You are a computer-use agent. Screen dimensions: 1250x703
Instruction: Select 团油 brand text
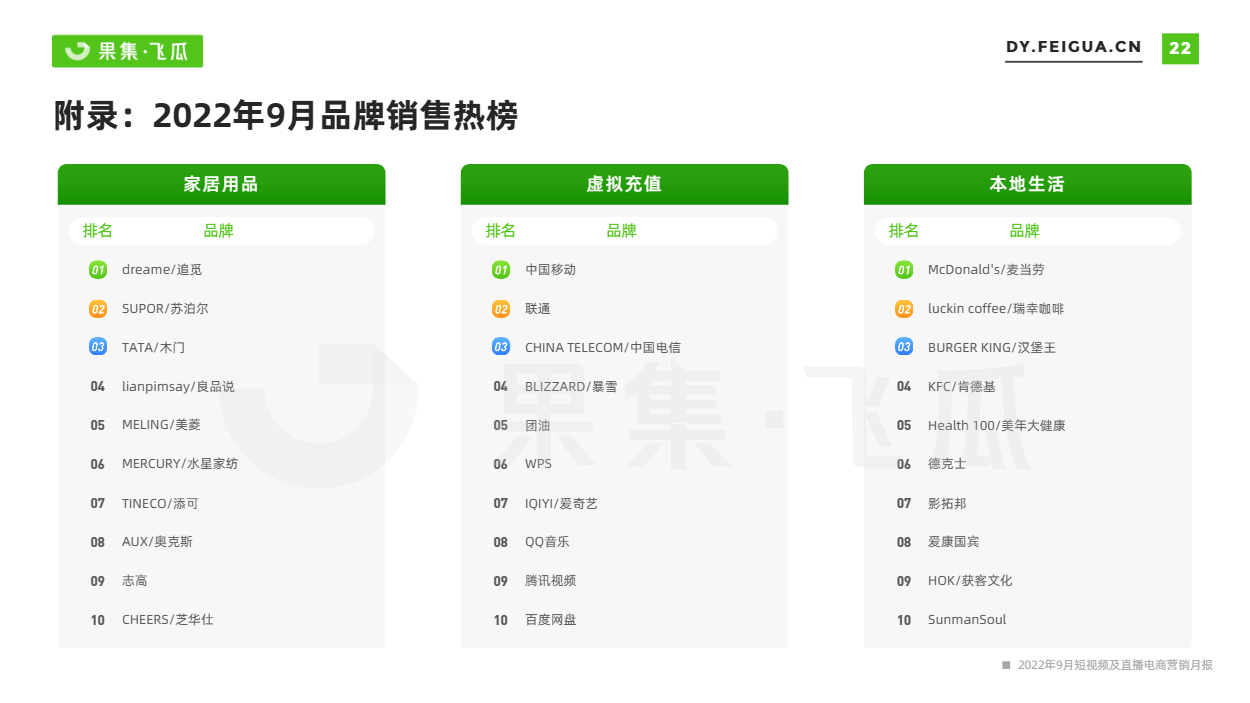click(538, 425)
